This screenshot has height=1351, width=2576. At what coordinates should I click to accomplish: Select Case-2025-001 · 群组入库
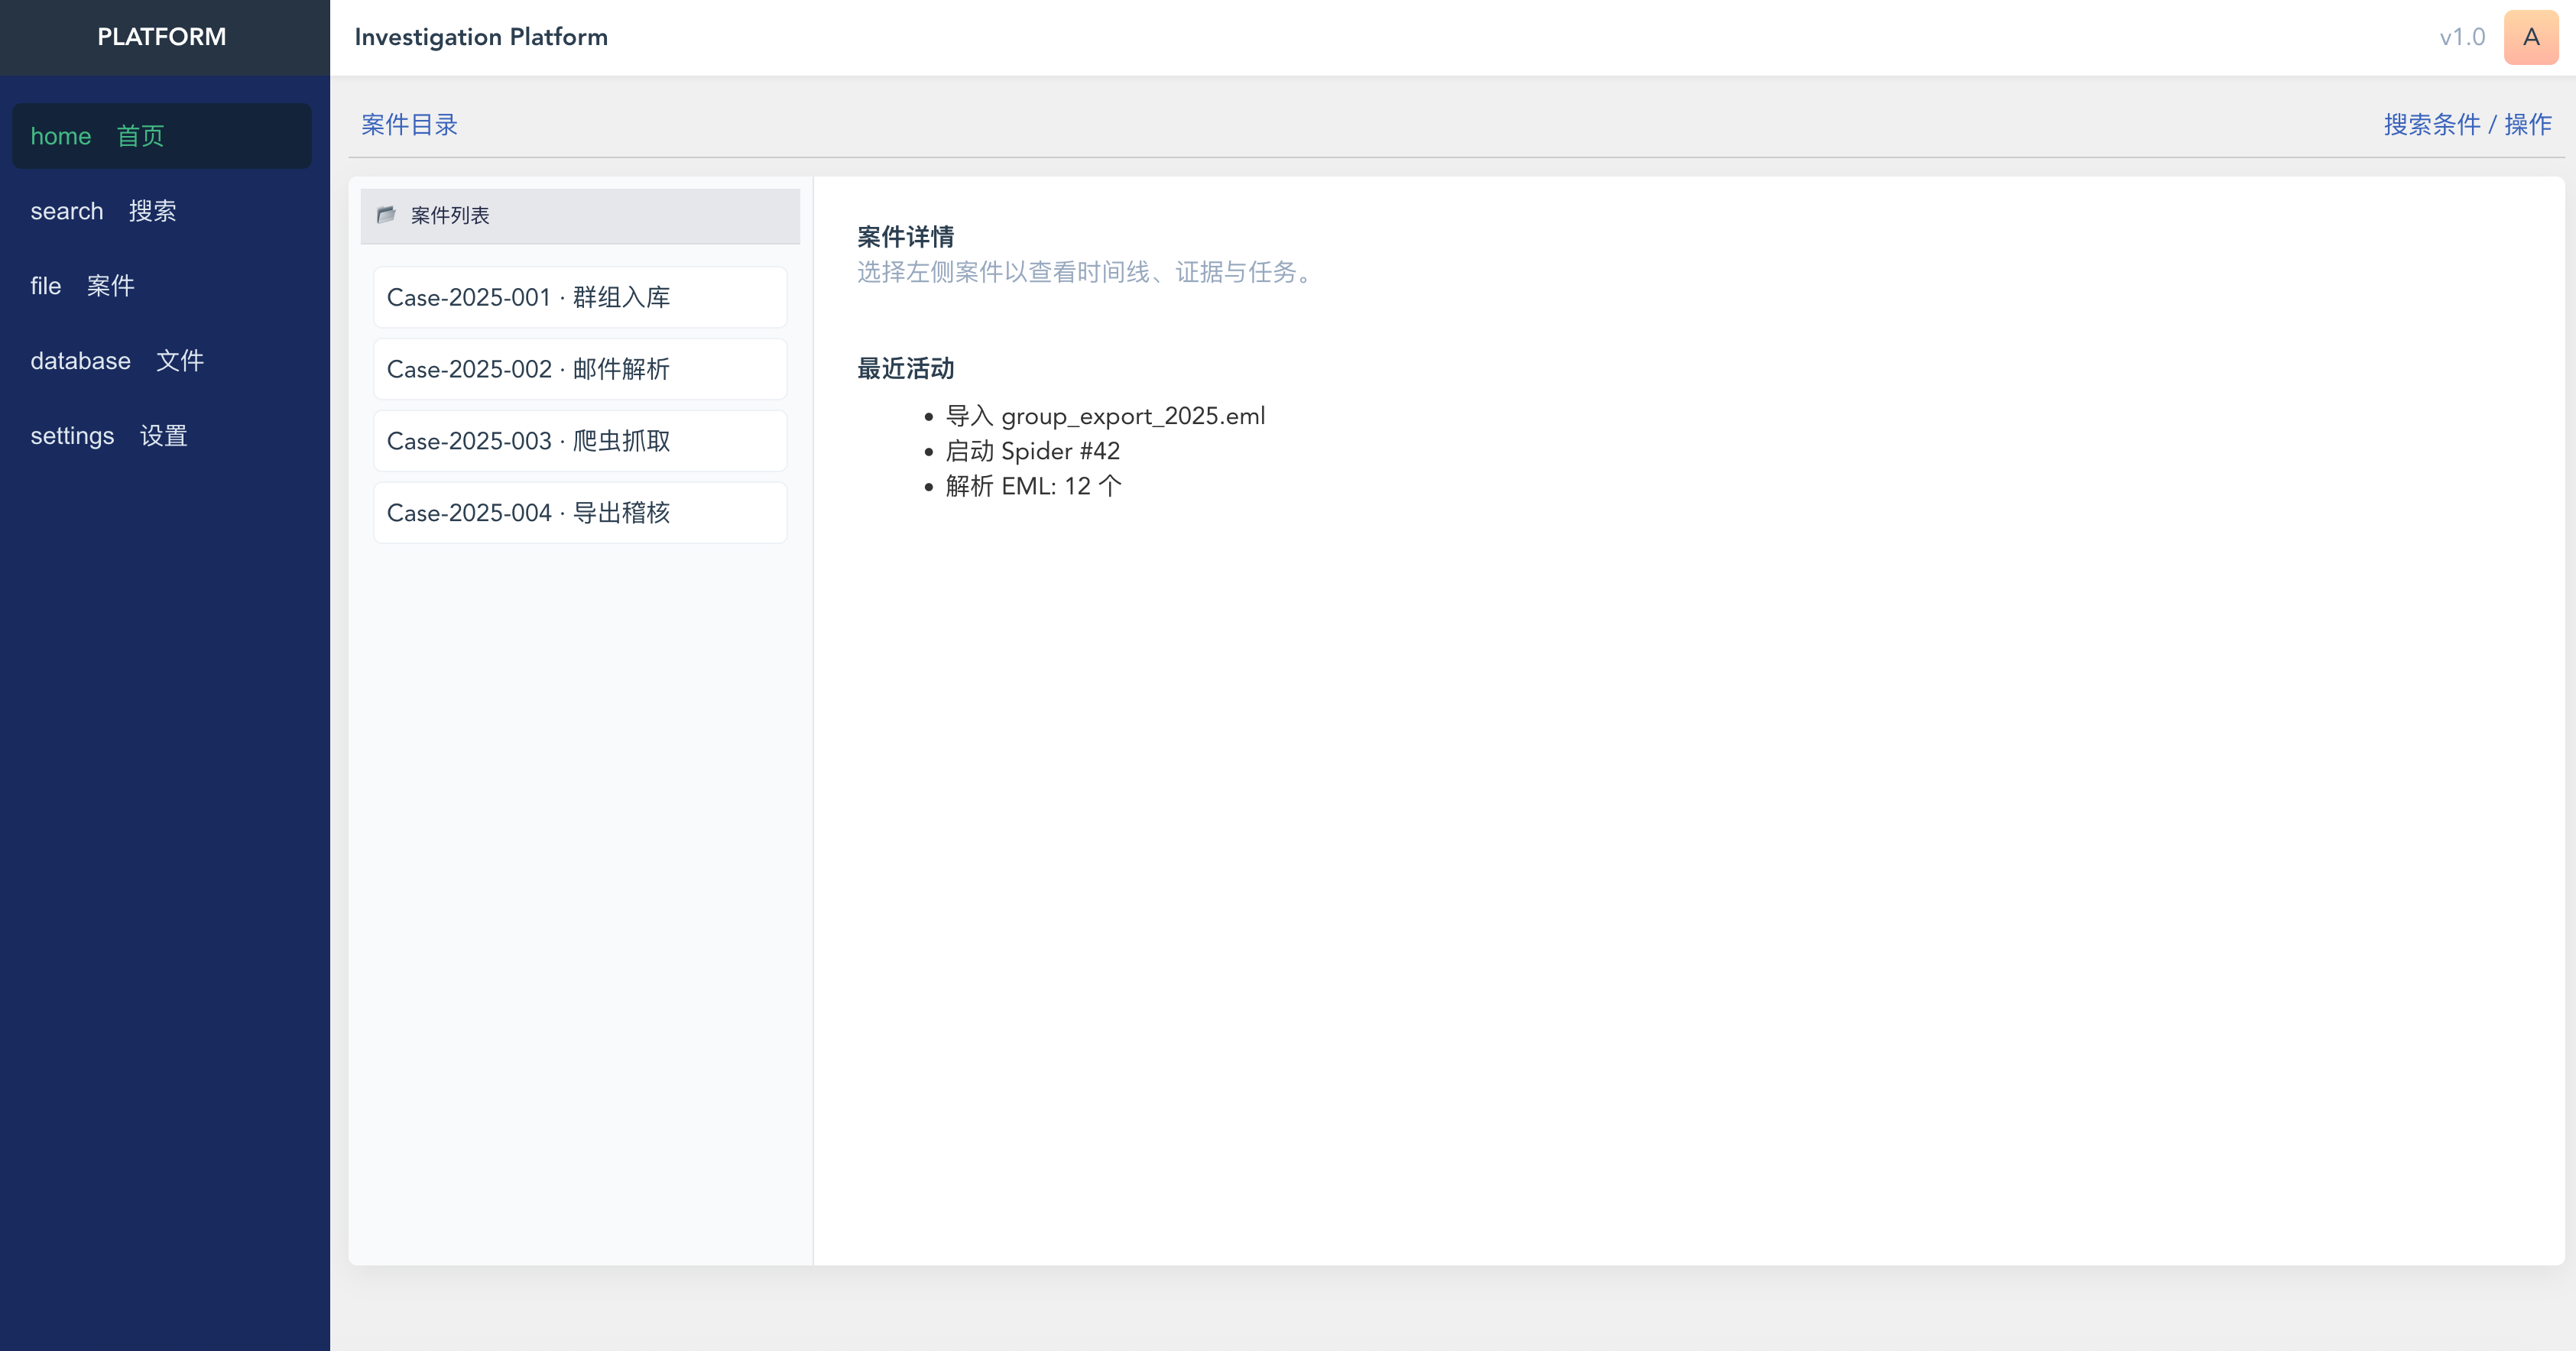tap(580, 297)
